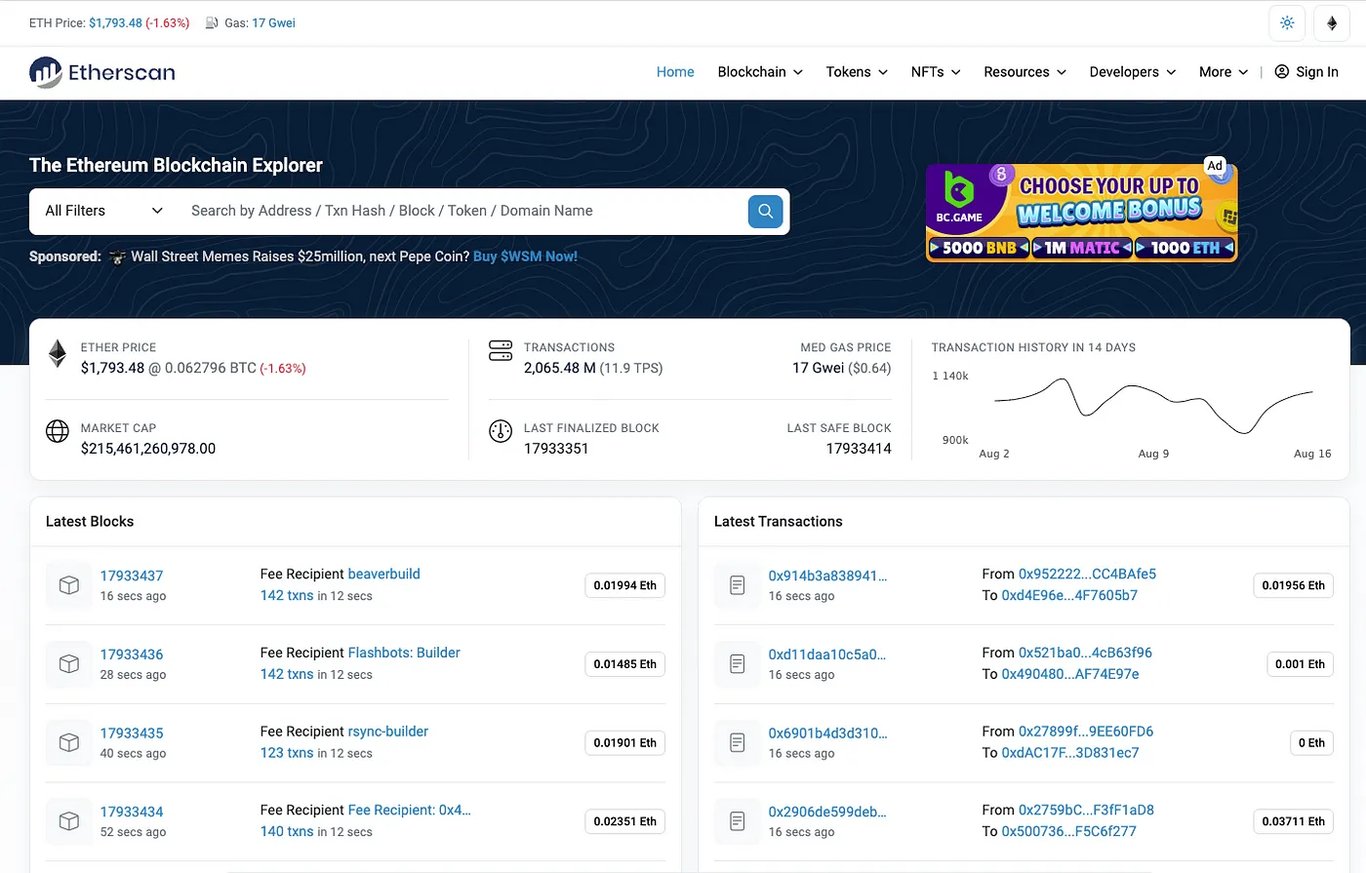Click the market cap value $215,461,260,978.00
Screen dimensions: 1366x873
click(148, 449)
